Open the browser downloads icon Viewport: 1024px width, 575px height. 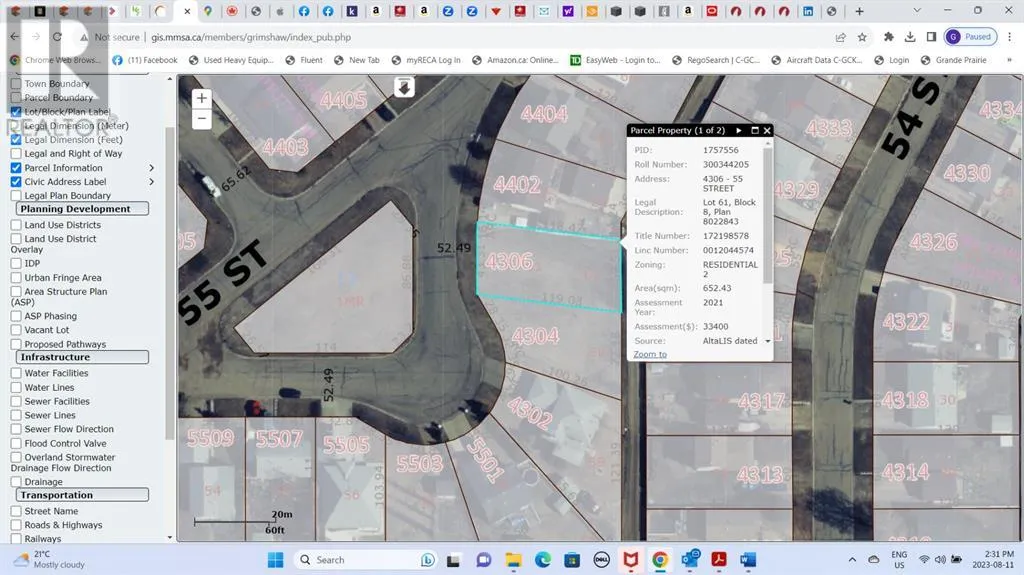click(x=910, y=37)
